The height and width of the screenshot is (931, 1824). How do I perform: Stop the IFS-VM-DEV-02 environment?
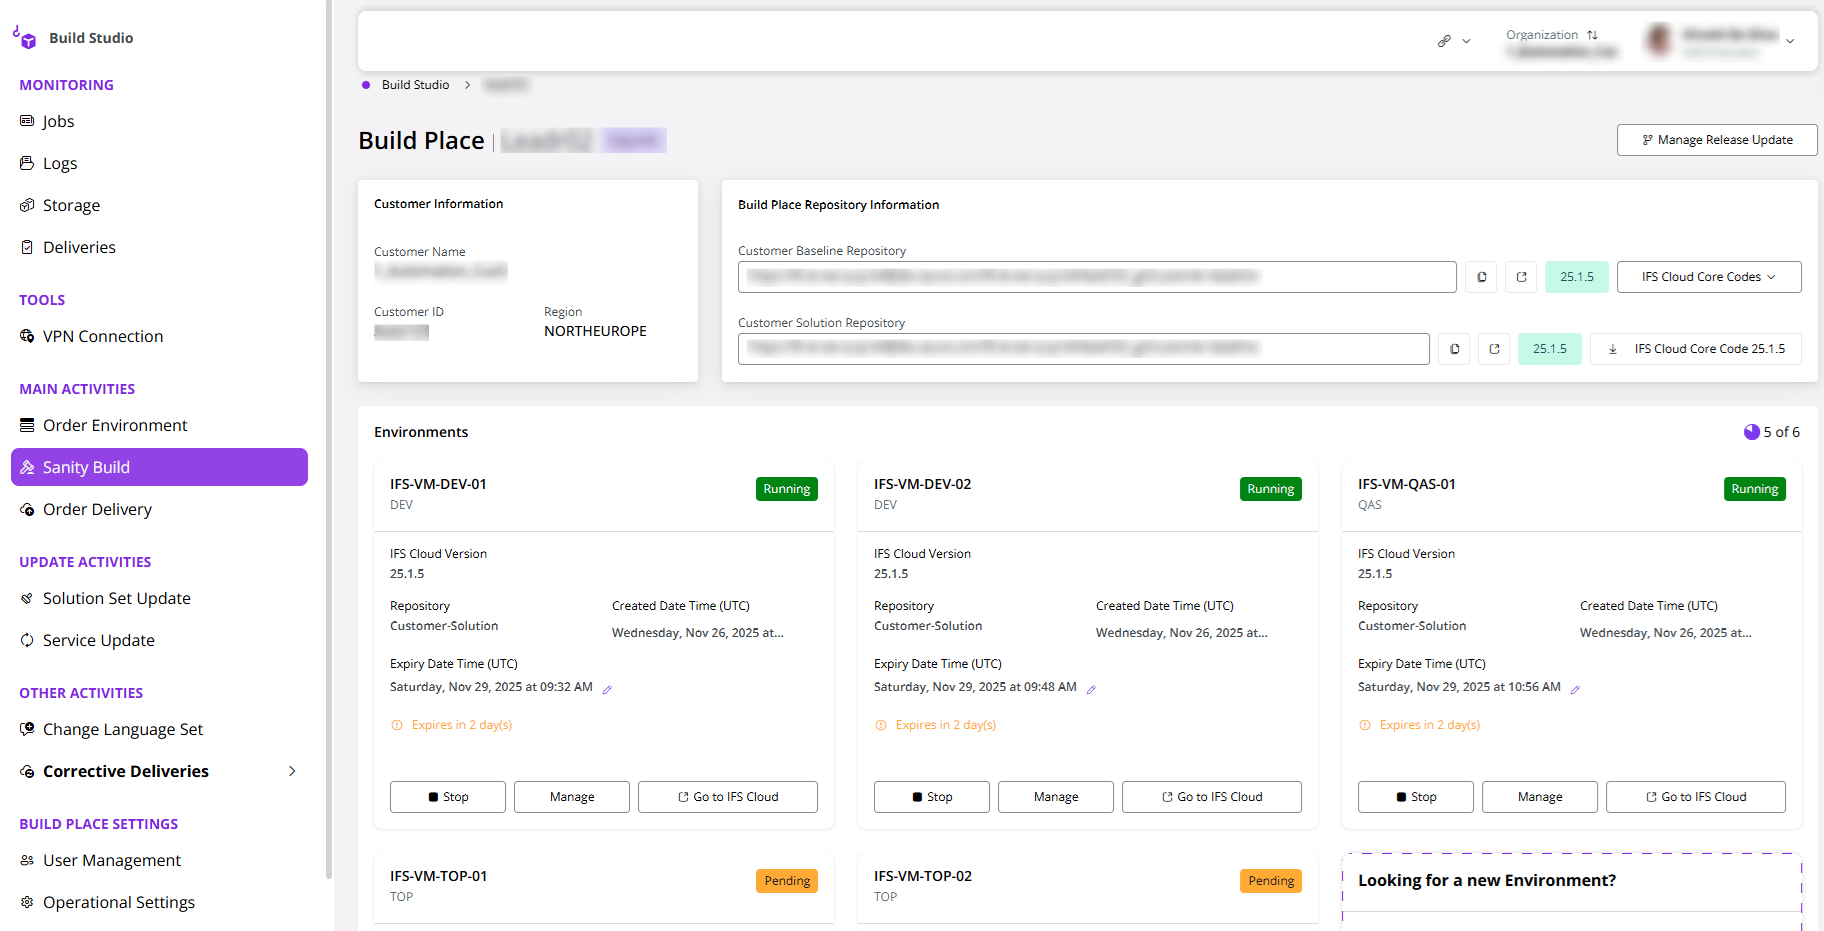pos(932,797)
